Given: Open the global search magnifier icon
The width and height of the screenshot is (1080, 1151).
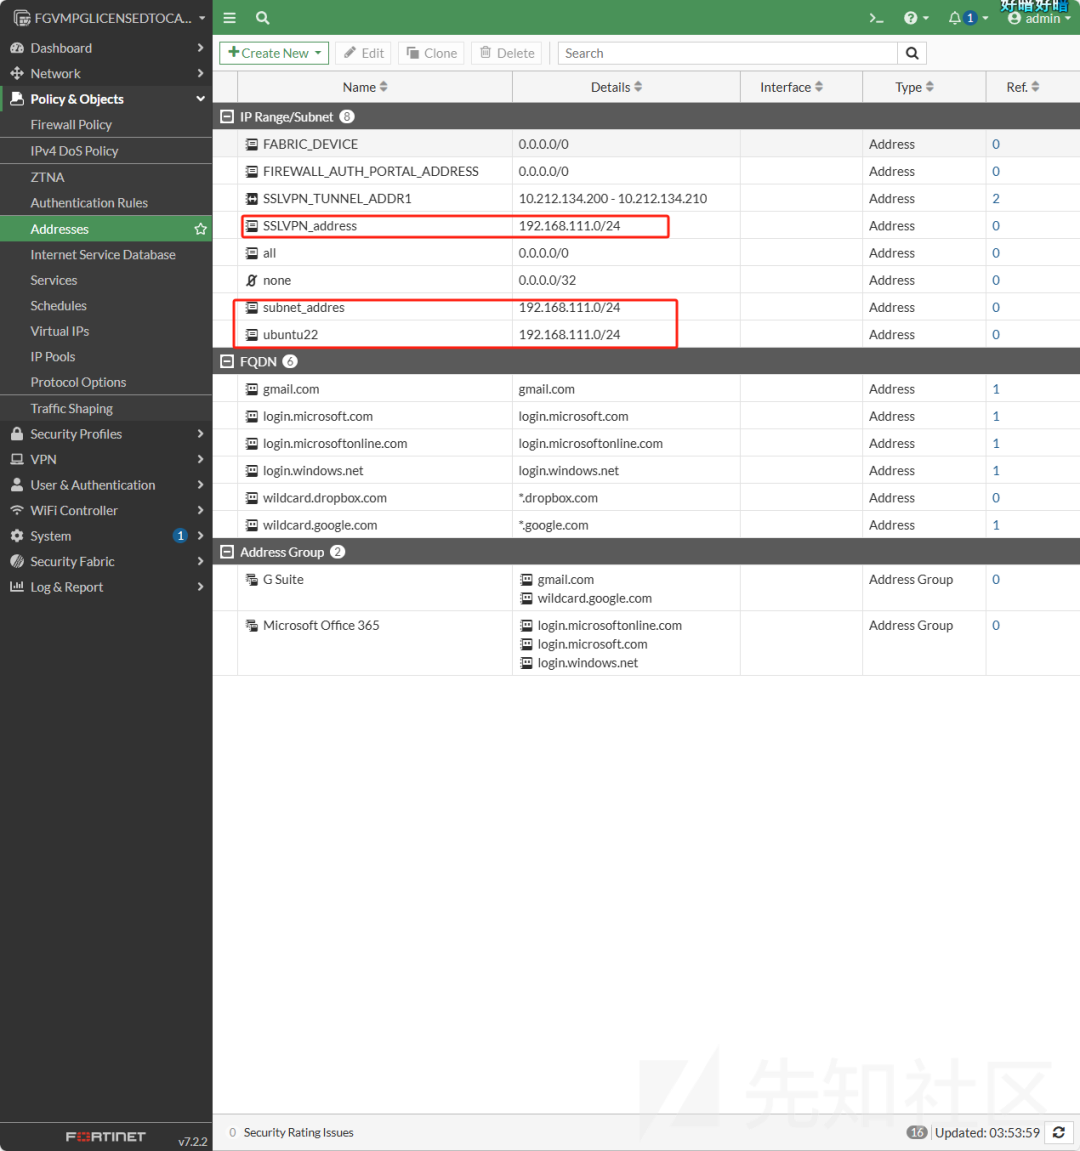Looking at the screenshot, I should pyautogui.click(x=262, y=18).
